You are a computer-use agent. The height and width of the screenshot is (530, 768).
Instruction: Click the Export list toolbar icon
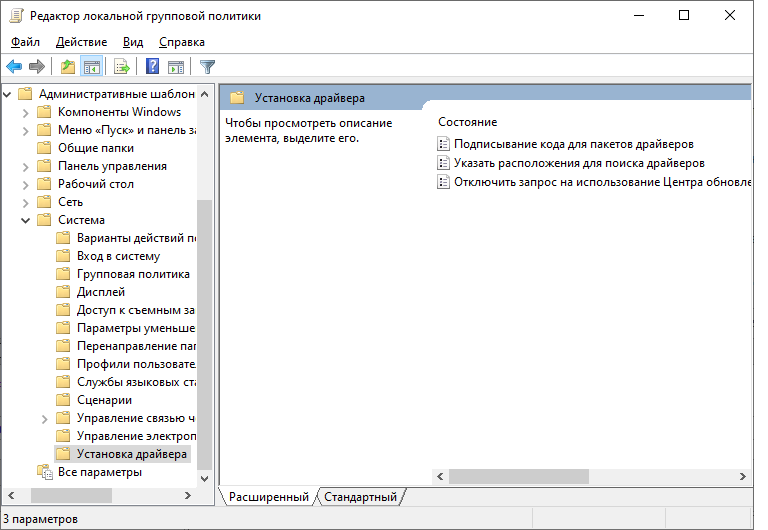(x=121, y=66)
